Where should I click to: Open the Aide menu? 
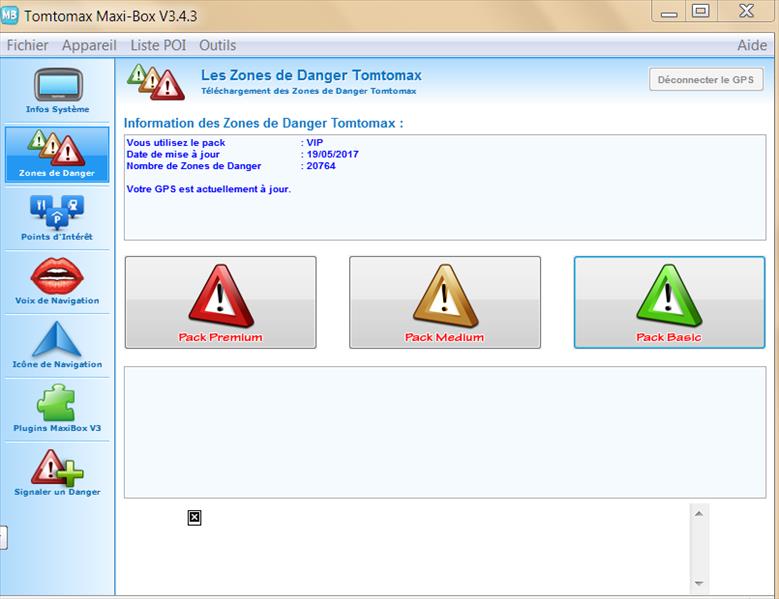click(752, 45)
